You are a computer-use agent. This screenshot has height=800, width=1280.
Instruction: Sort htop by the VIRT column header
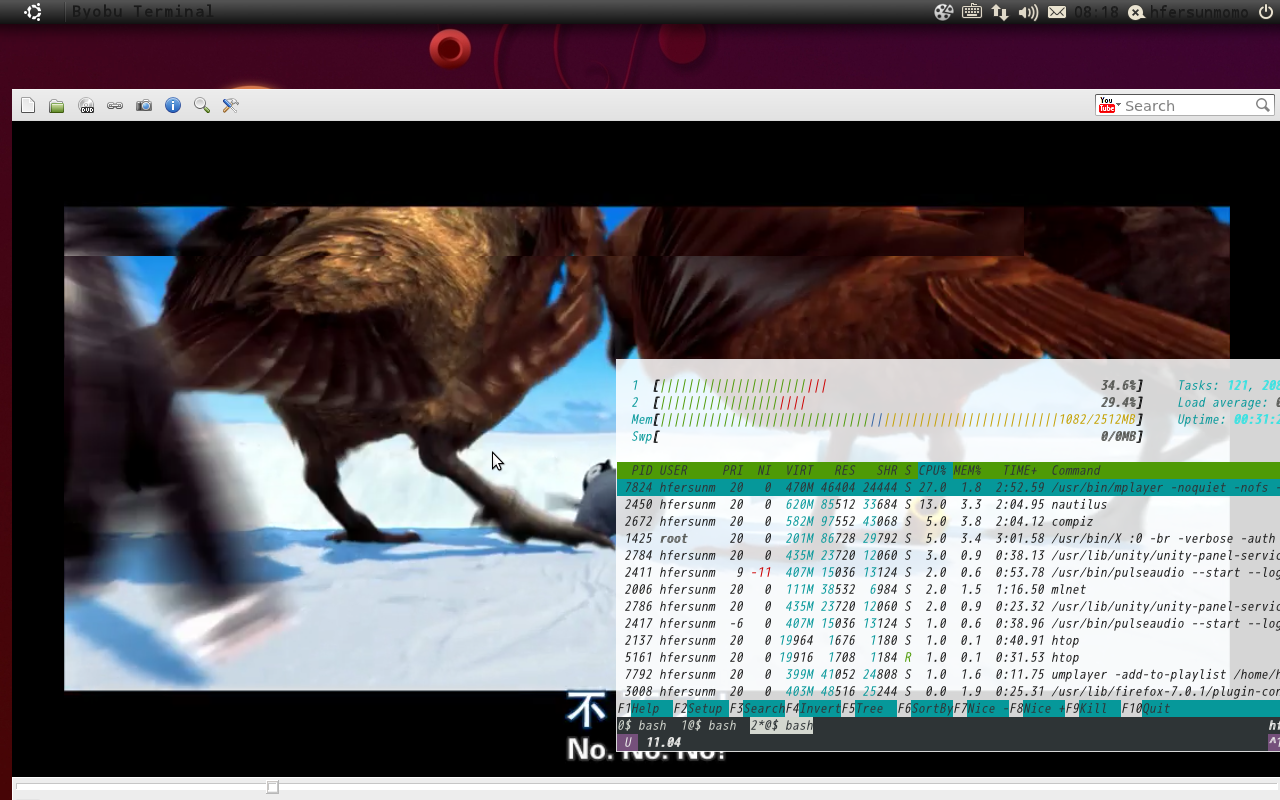click(800, 470)
